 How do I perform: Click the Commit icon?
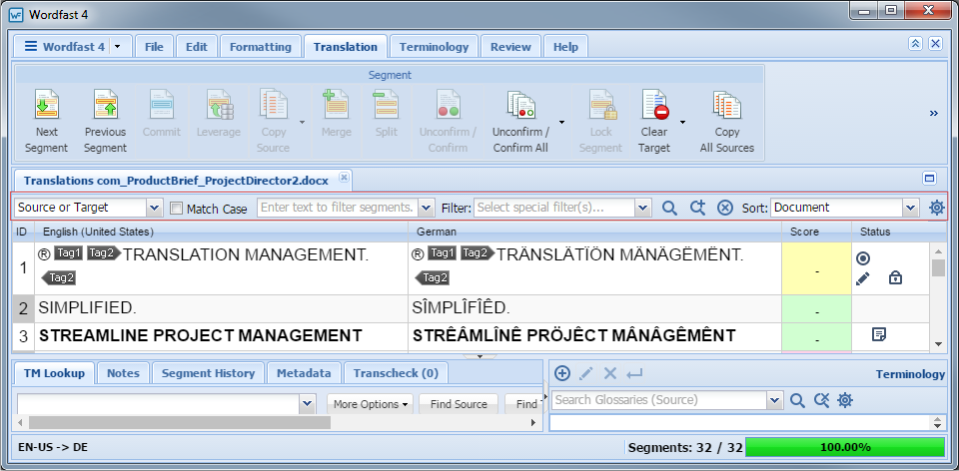tap(161, 104)
